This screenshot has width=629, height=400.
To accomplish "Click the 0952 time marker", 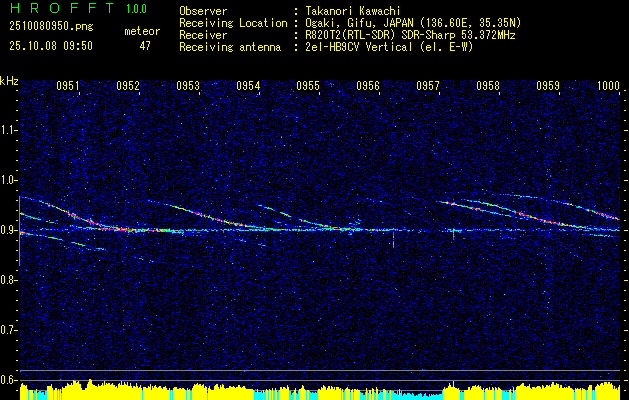I will [x=128, y=85].
